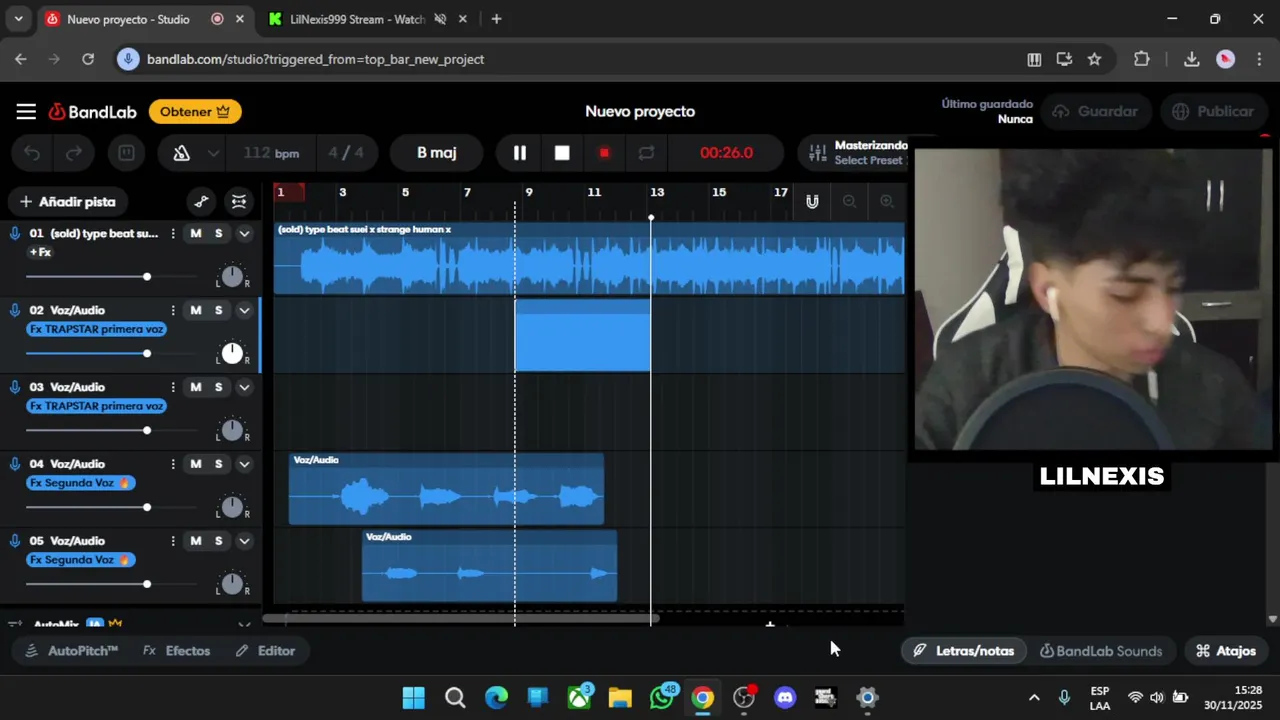1280x720 pixels.
Task: Change the 4 / 4 time signature
Action: (x=346, y=153)
